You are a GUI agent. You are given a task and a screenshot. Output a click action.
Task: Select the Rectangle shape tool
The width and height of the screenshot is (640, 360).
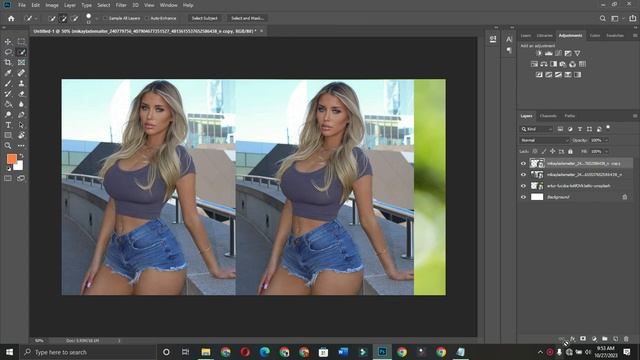(8, 135)
